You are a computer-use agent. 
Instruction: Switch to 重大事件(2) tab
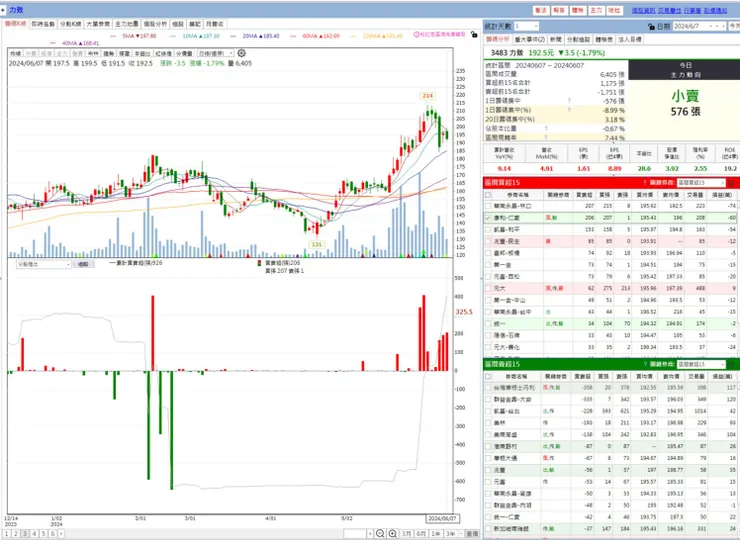click(x=530, y=40)
